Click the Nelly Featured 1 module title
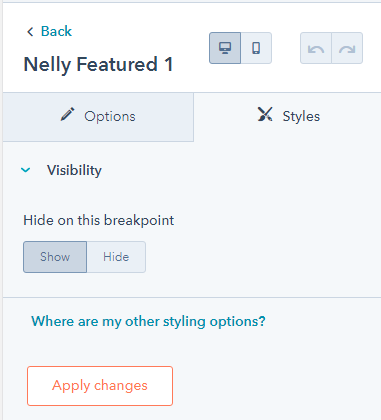Screen dimensions: 381x420 (x=98, y=64)
